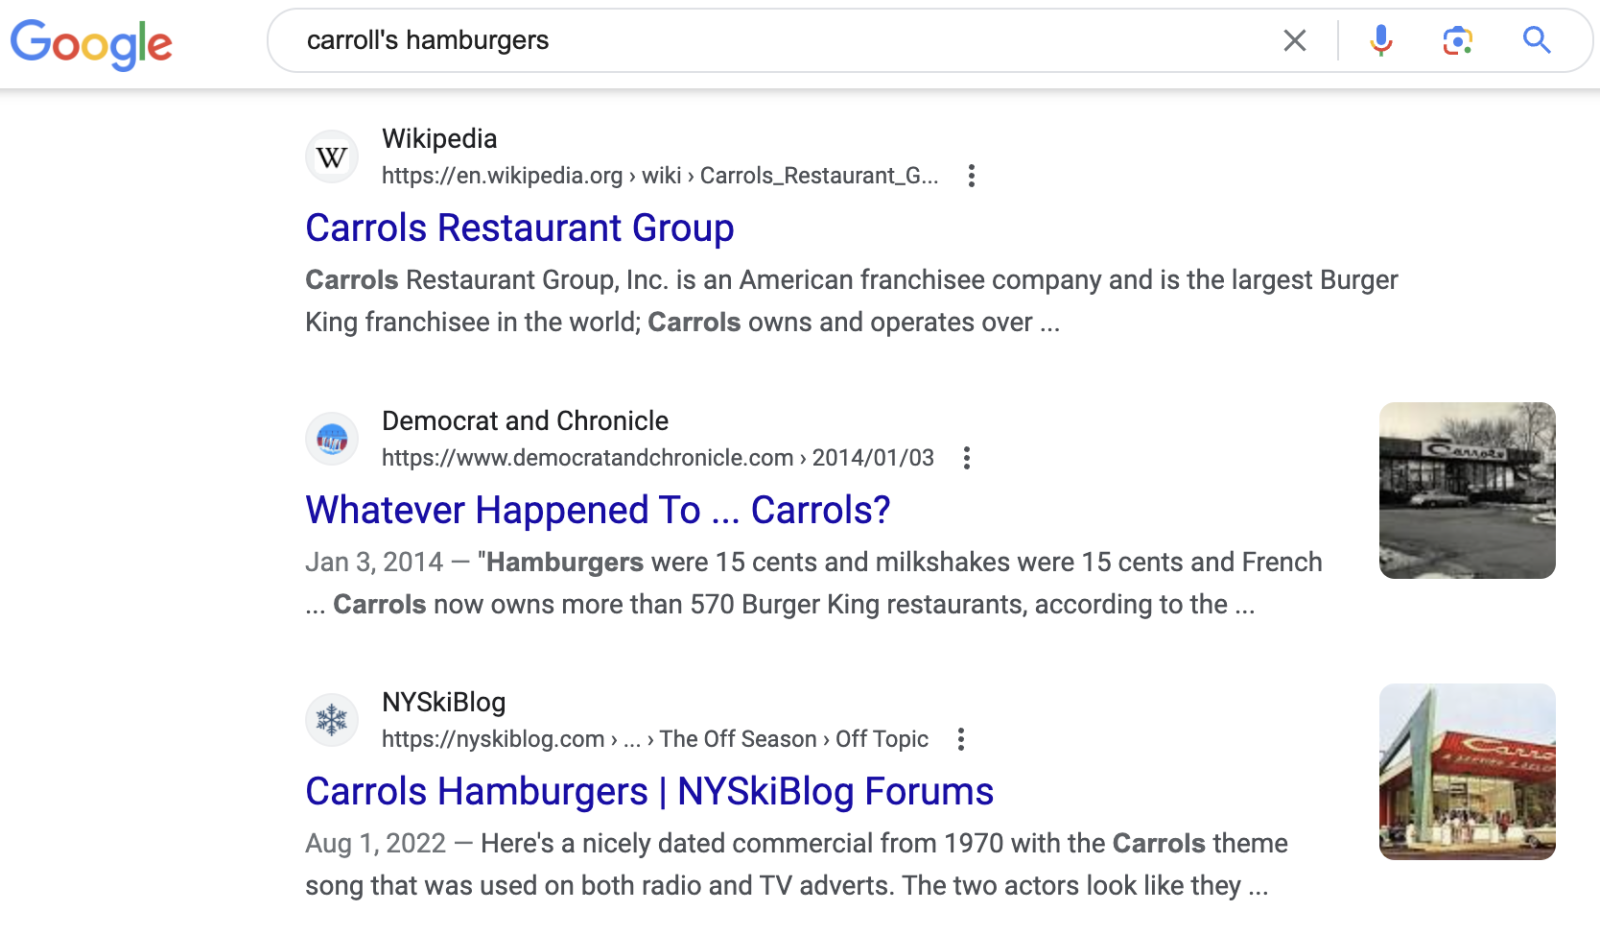Click the magnifying glass search button
Screen dimensions: 1600x935
click(x=1536, y=41)
